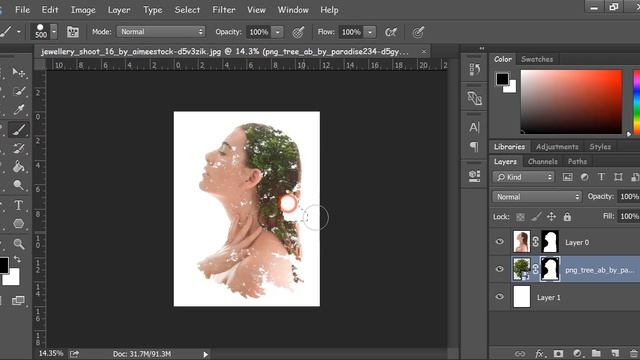
Task: Filter layers by adjustment layers icon
Action: [x=584, y=177]
